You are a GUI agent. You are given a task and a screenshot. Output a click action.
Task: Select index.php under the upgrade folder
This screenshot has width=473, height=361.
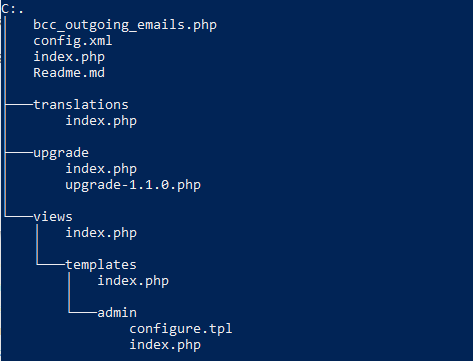point(101,169)
